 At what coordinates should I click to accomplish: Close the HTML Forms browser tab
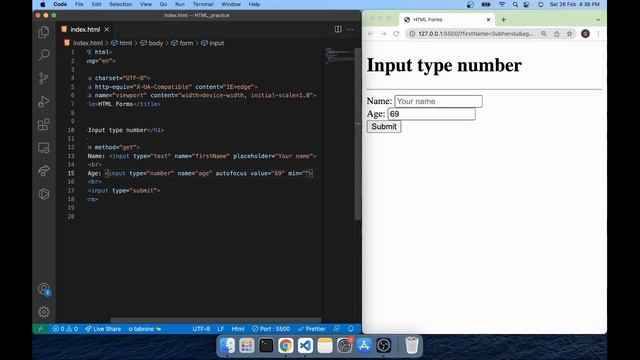pos(488,20)
